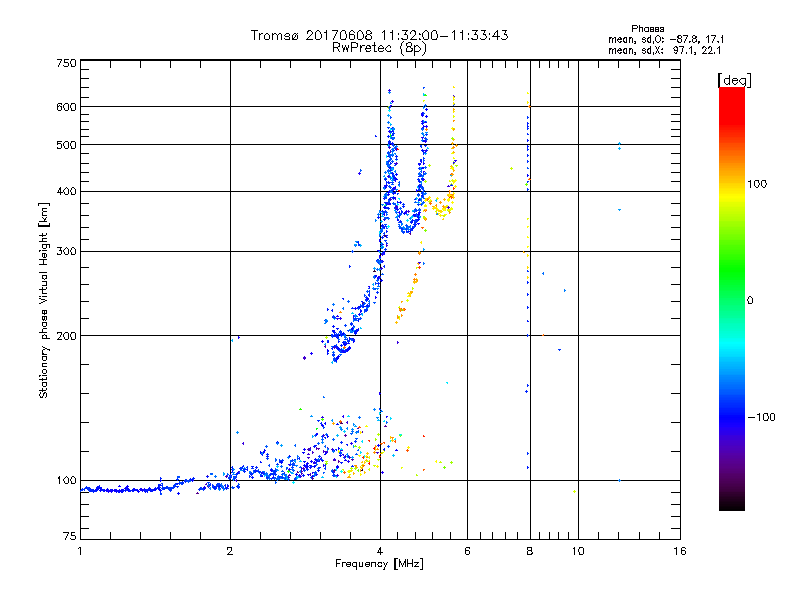
Task: Click the x-axis label '4'
Action: (x=380, y=551)
